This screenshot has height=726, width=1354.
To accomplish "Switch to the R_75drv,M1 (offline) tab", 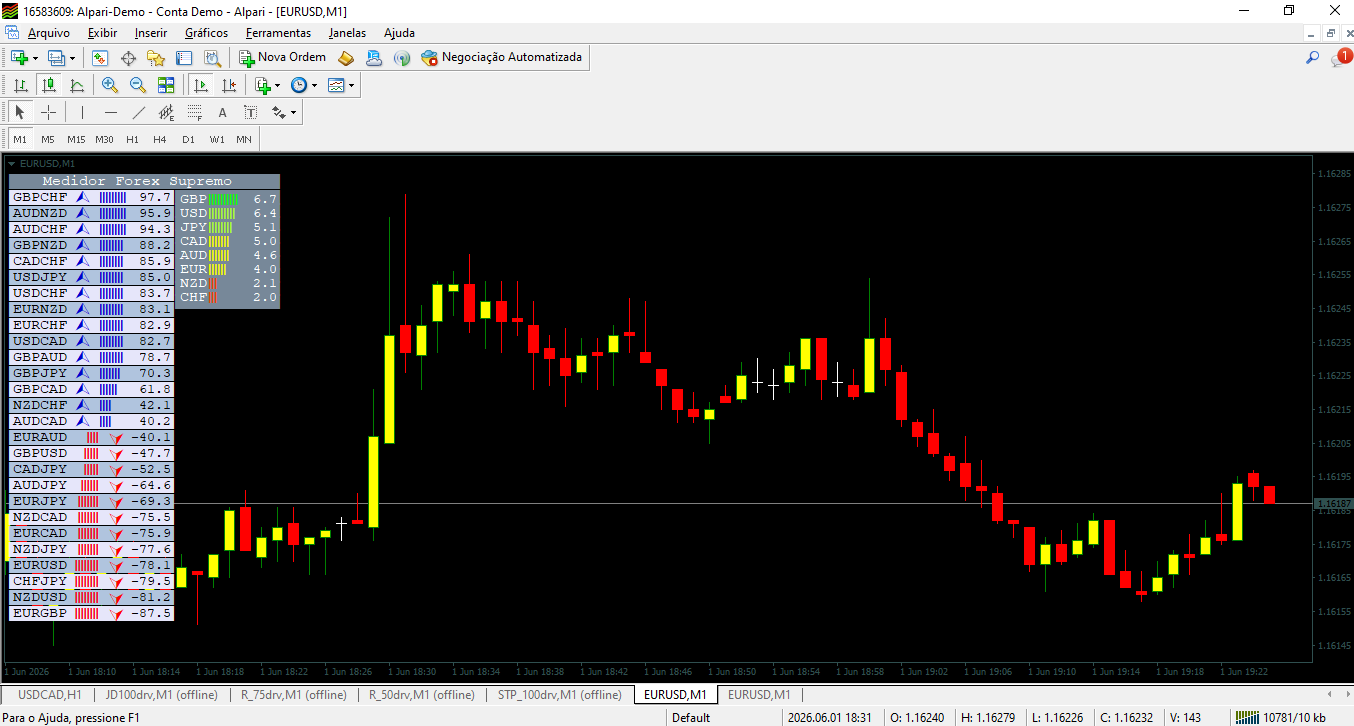I will click(x=293, y=694).
